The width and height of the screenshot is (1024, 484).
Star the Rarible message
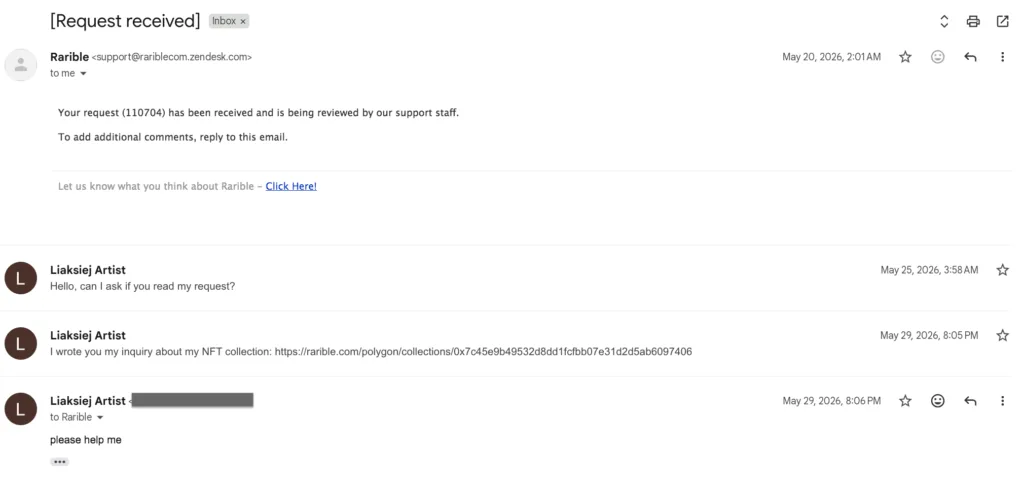point(905,57)
